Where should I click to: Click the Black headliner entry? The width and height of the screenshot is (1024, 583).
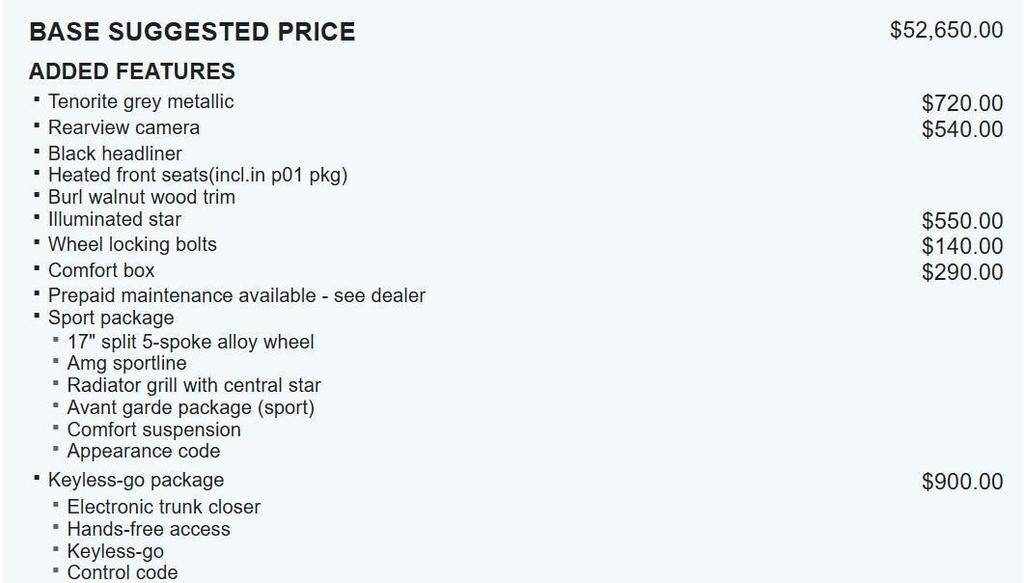coord(115,154)
